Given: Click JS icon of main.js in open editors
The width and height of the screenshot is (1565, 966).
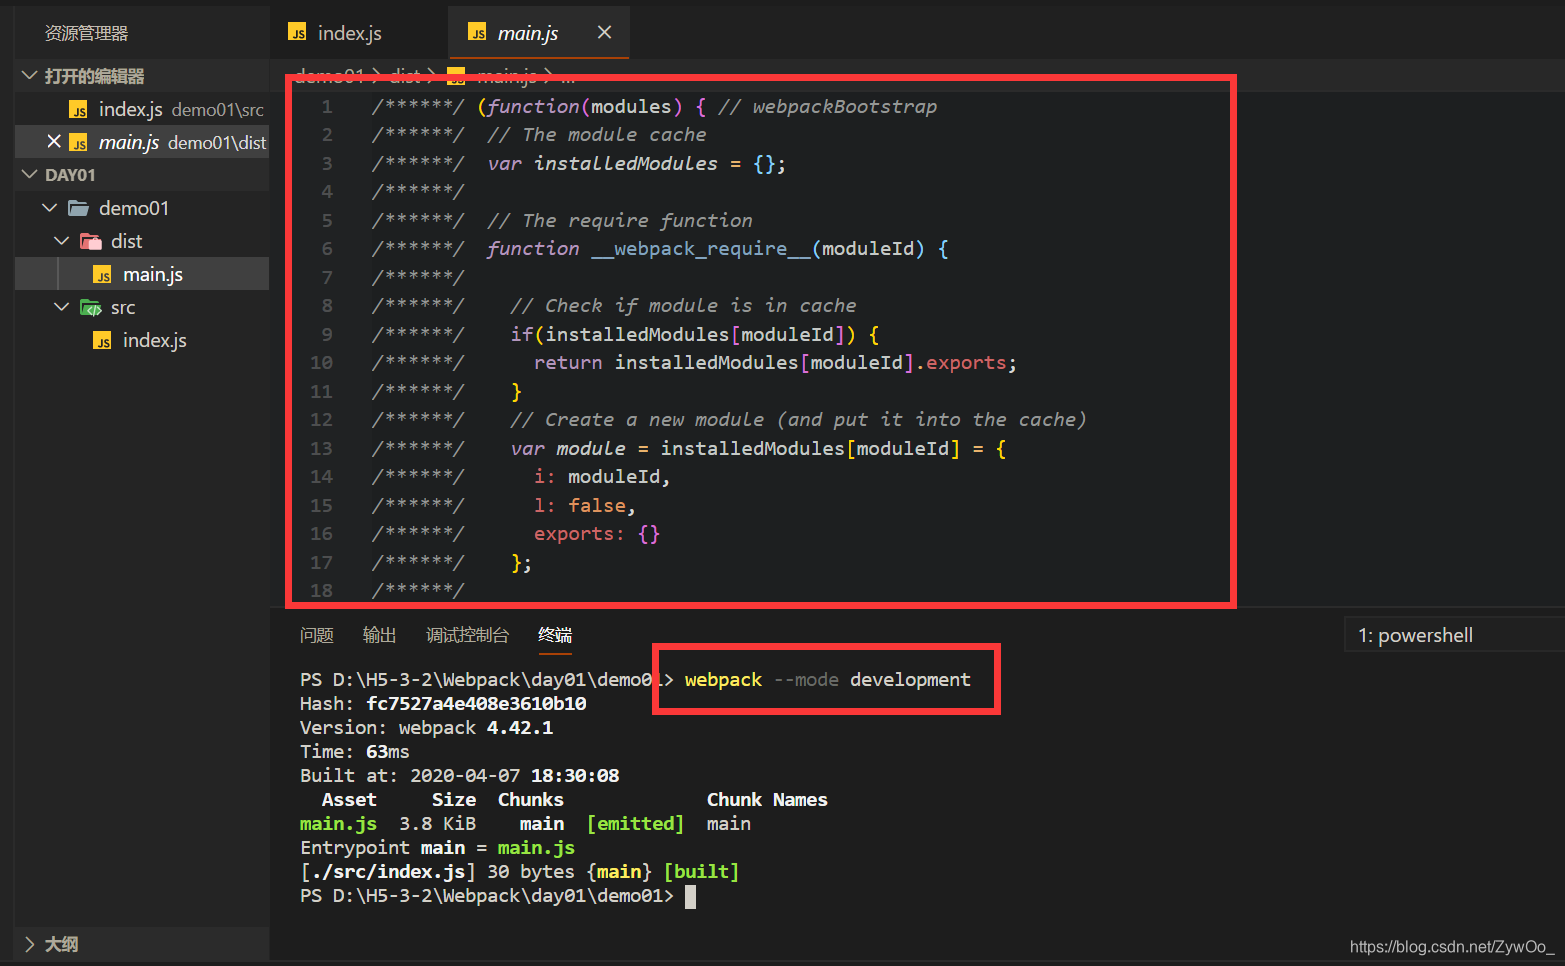Looking at the screenshot, I should coord(78,142).
